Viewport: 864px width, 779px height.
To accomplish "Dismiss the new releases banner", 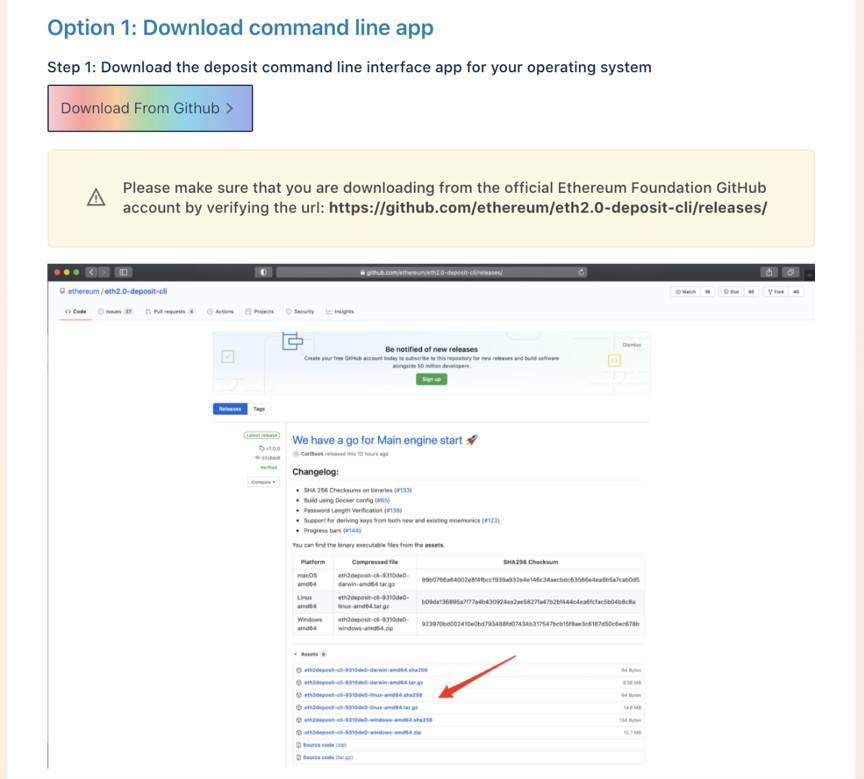I will click(x=631, y=345).
